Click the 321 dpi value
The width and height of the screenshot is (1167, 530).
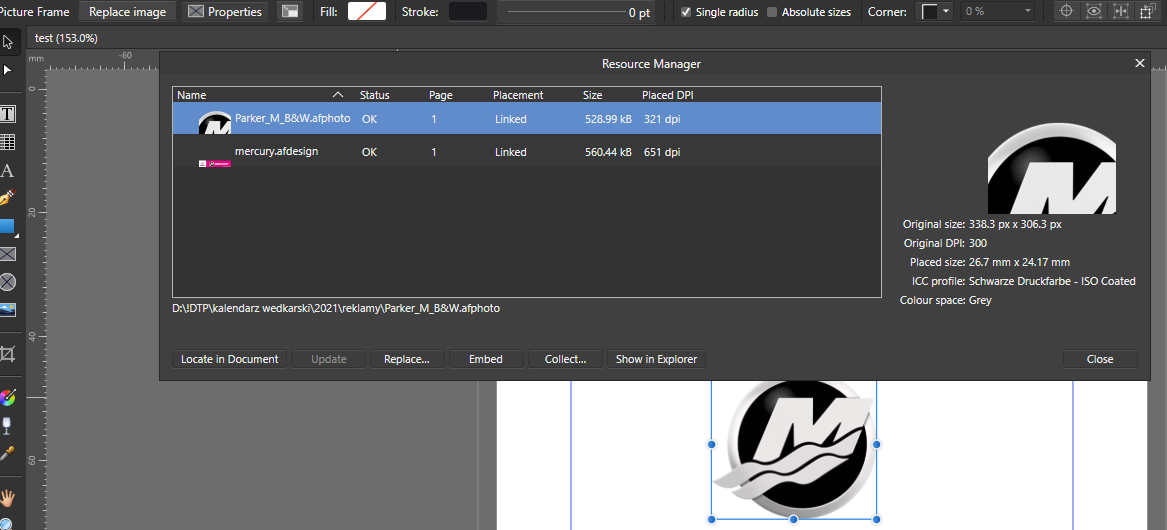point(662,119)
